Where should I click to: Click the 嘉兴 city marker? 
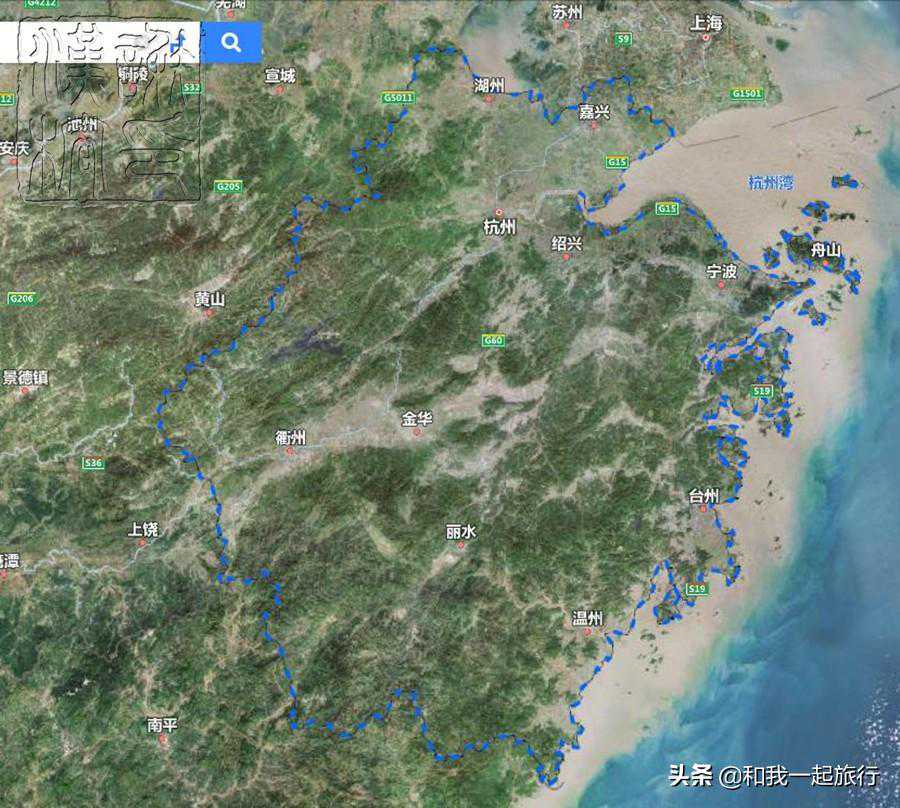594,112
